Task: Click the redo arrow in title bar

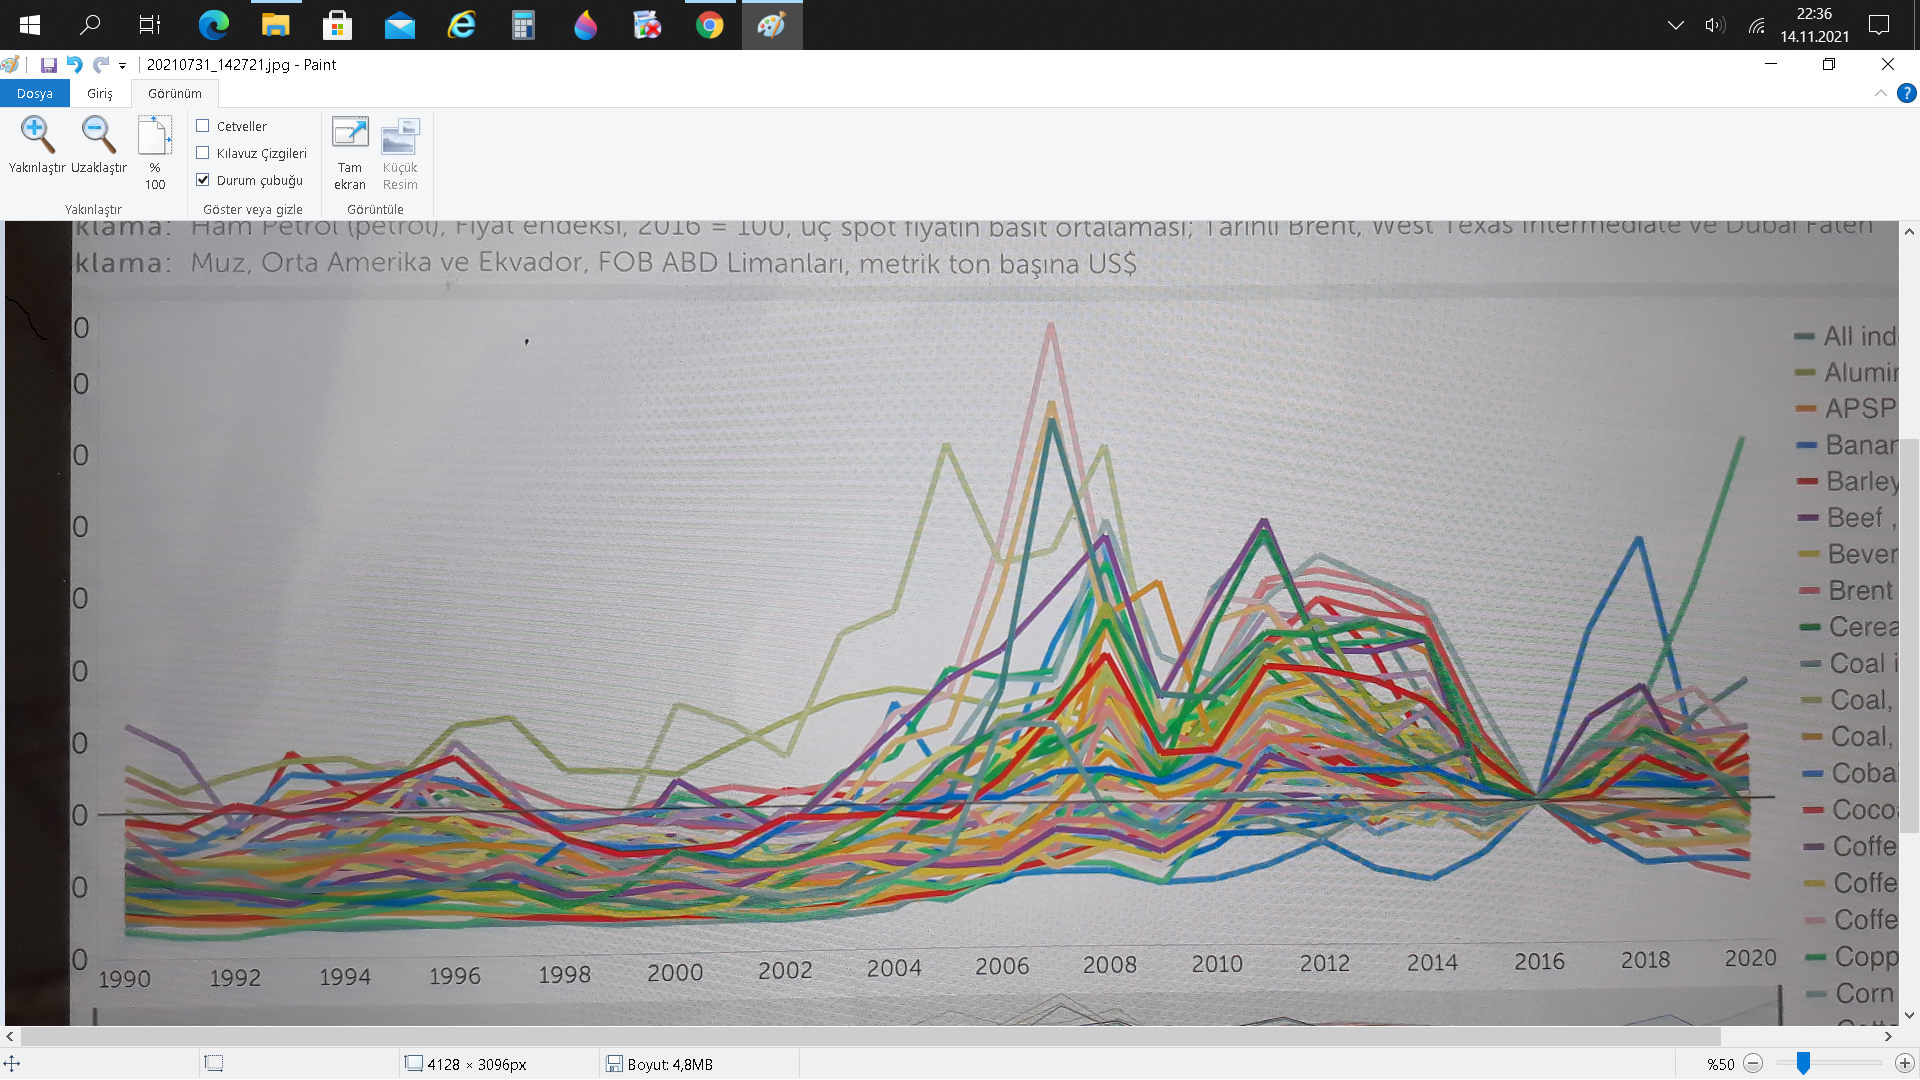Action: pos(100,65)
